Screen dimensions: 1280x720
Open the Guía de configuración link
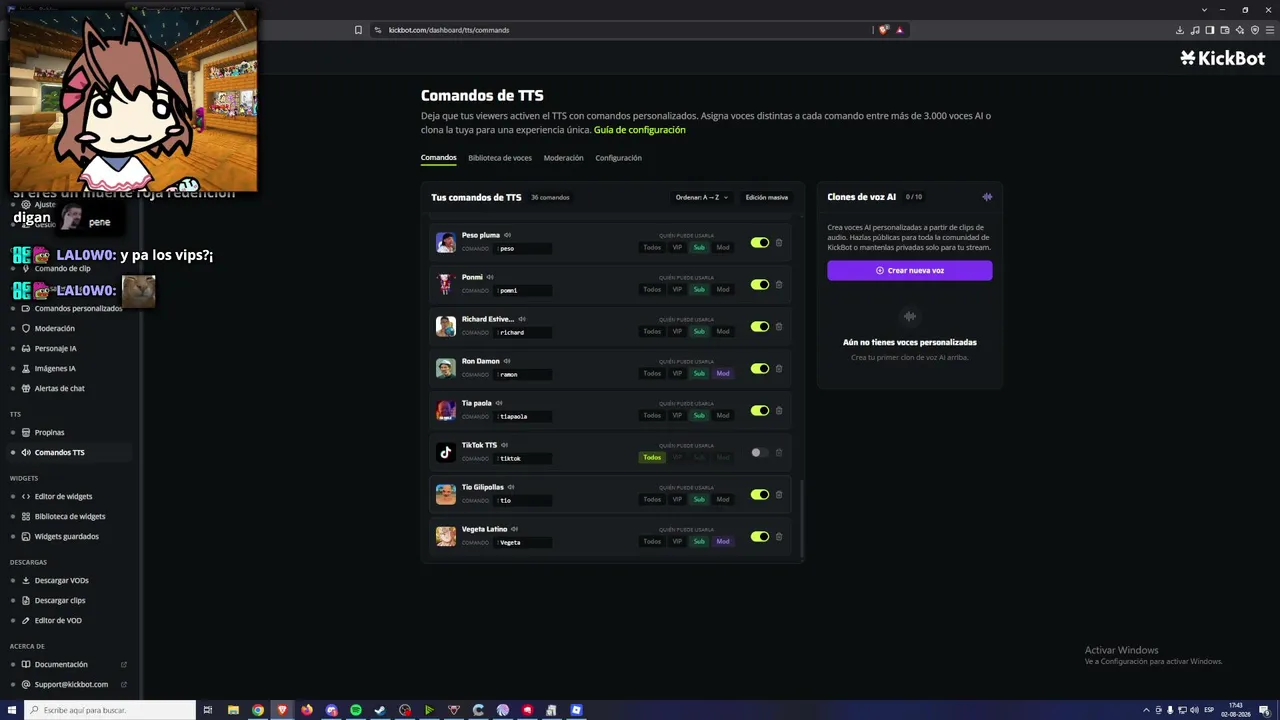pos(640,130)
